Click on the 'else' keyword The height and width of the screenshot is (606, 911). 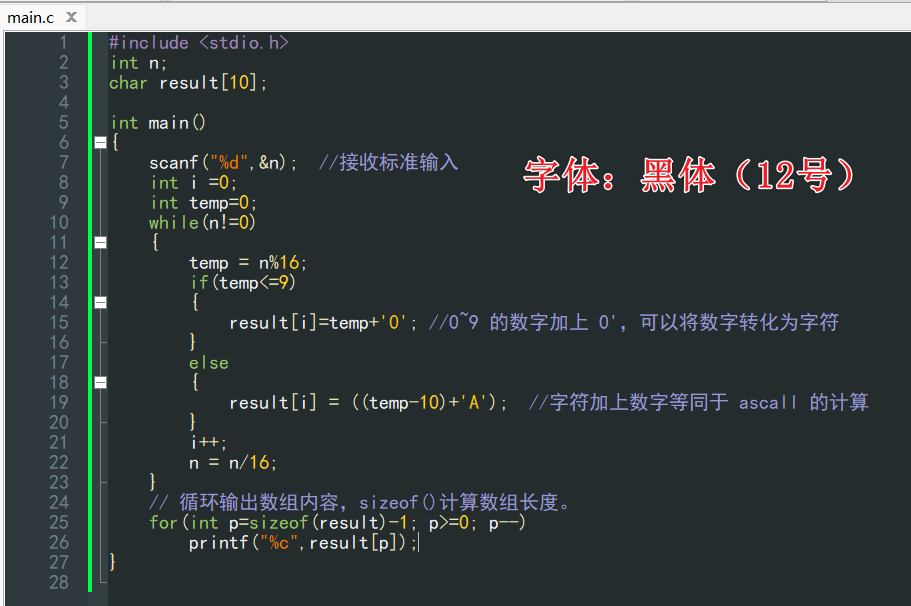click(x=209, y=363)
